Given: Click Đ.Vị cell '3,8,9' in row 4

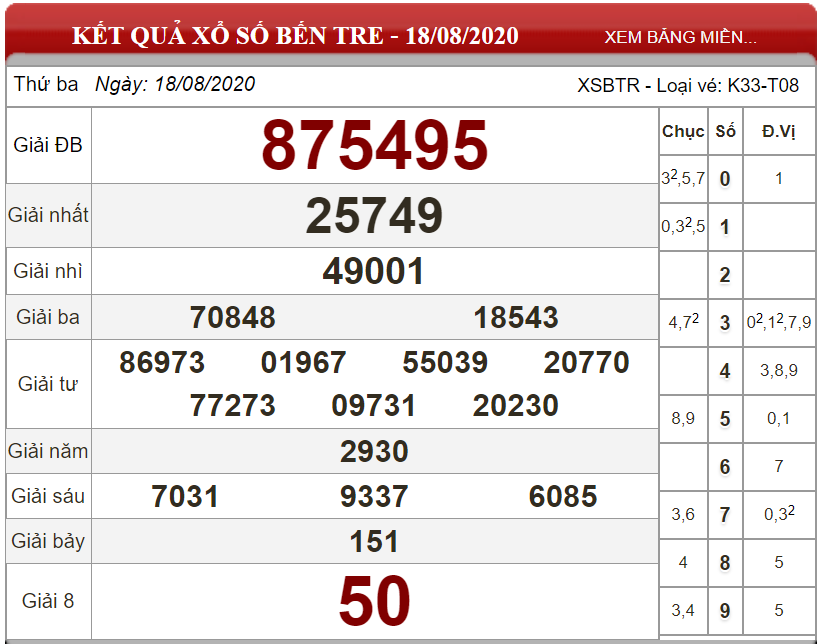Looking at the screenshot, I should click(x=779, y=371).
